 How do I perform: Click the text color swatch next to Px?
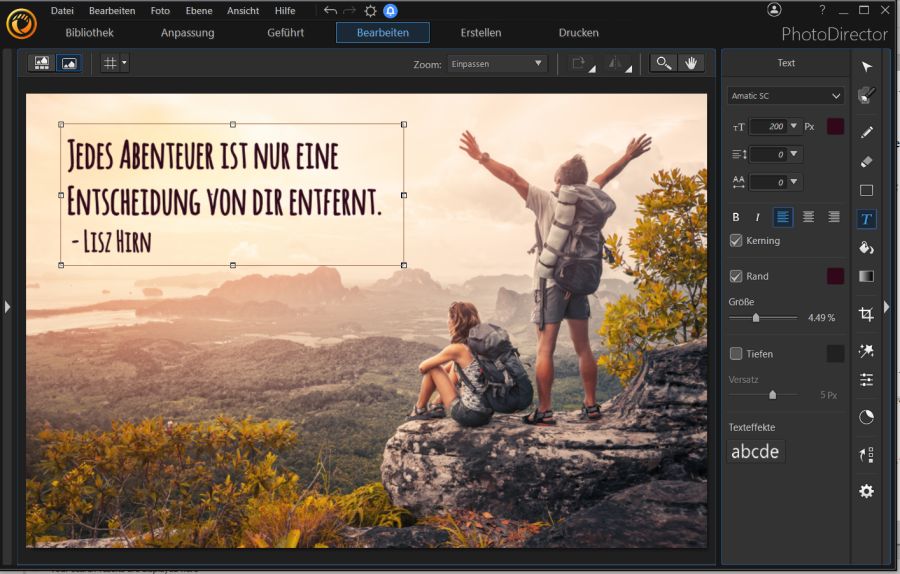point(835,127)
